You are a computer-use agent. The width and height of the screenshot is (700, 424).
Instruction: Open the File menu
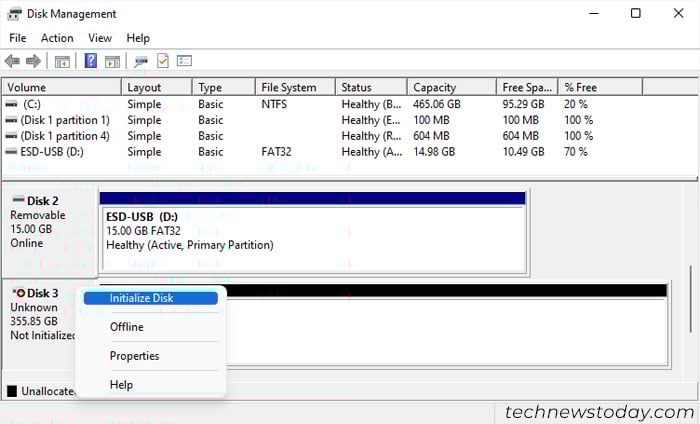[x=18, y=38]
